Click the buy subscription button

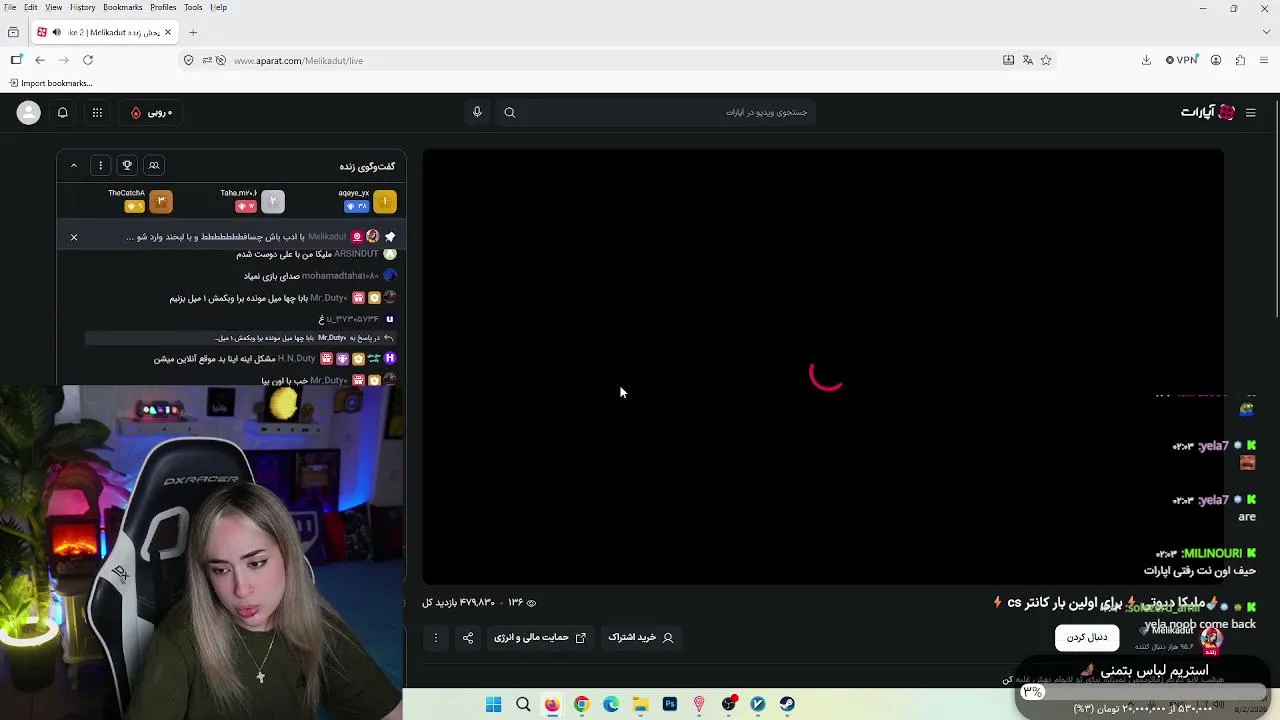tap(641, 637)
